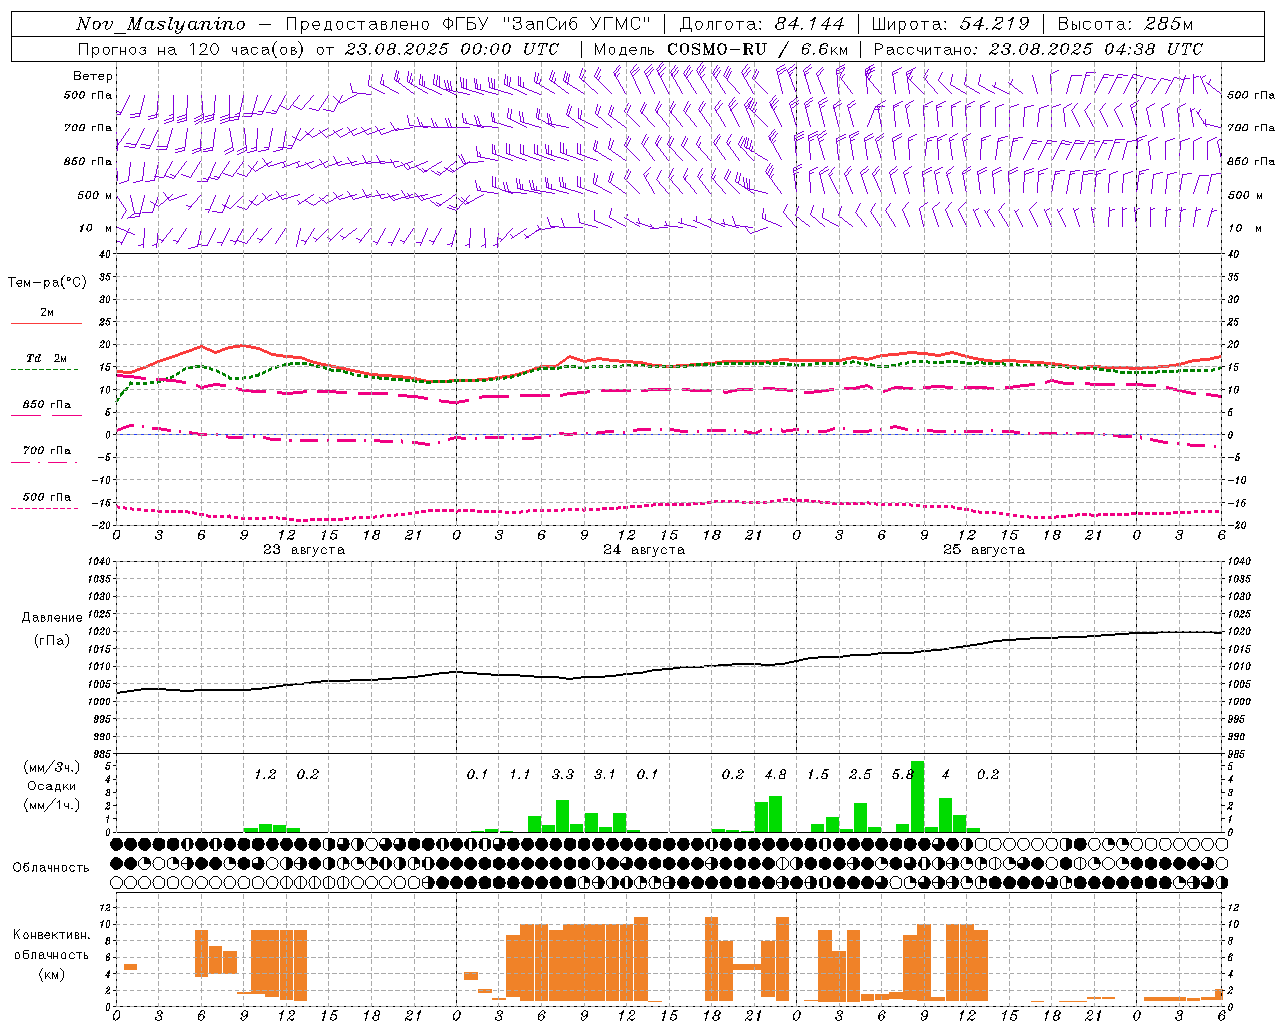This screenshot has width=1280, height=1024.
Task: Click the 25 августа date label
Action: tap(983, 550)
